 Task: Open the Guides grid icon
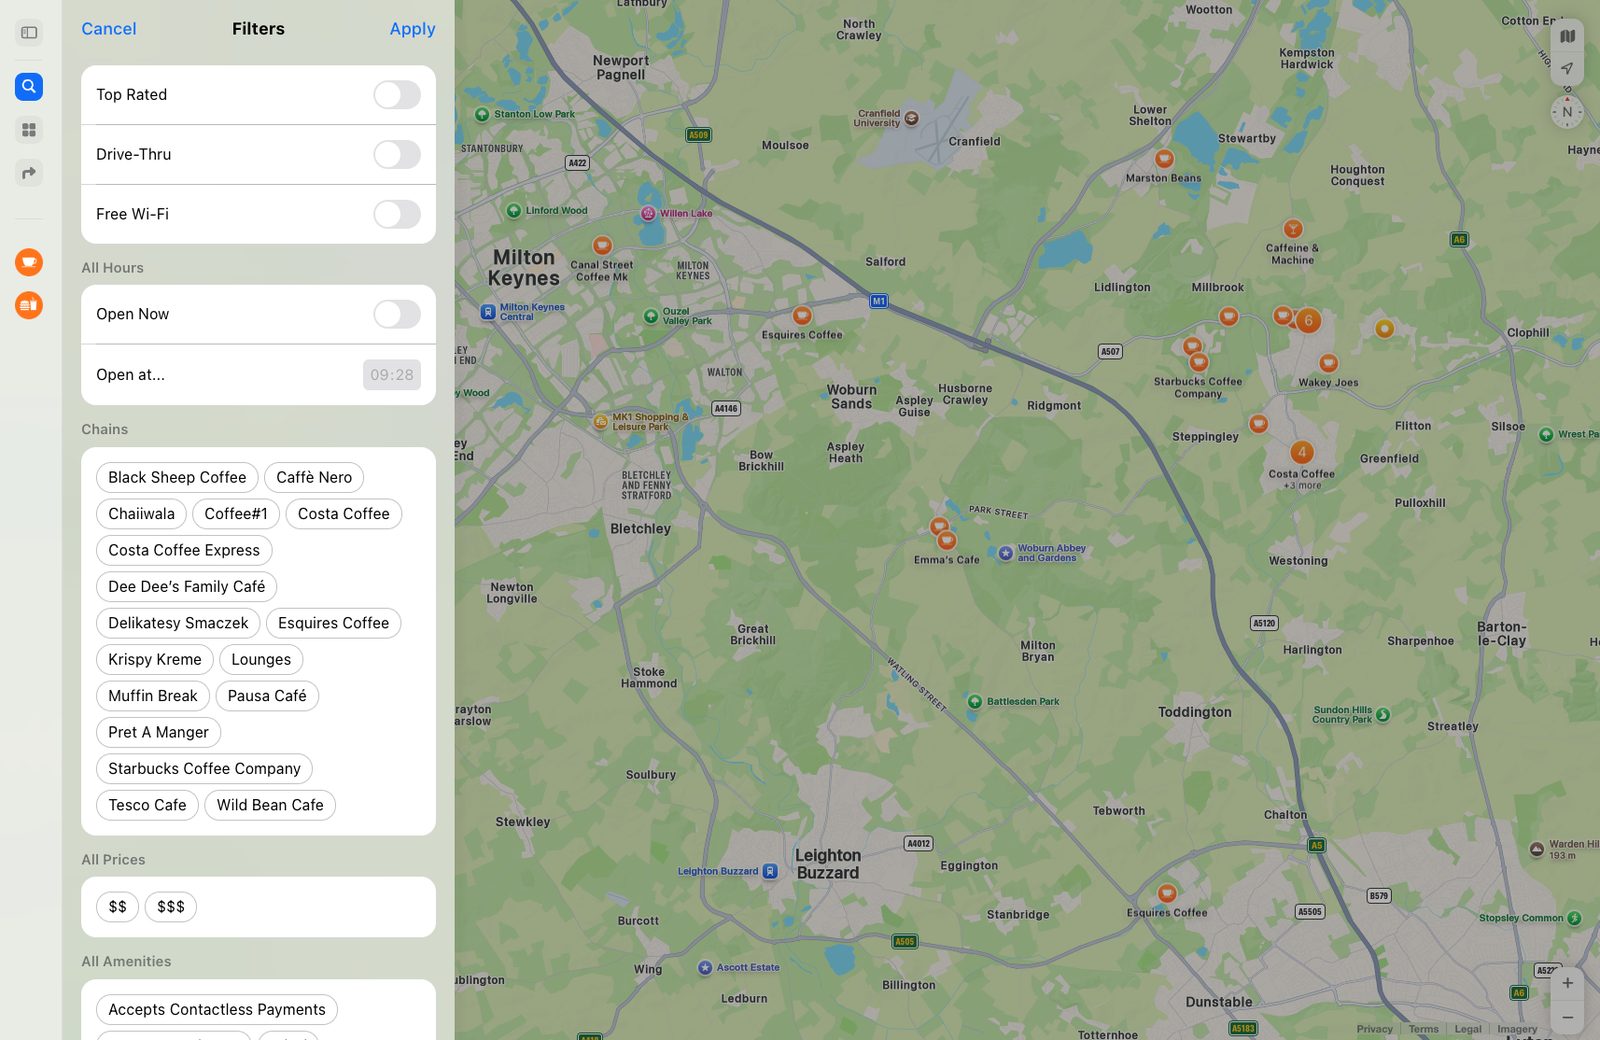point(29,130)
